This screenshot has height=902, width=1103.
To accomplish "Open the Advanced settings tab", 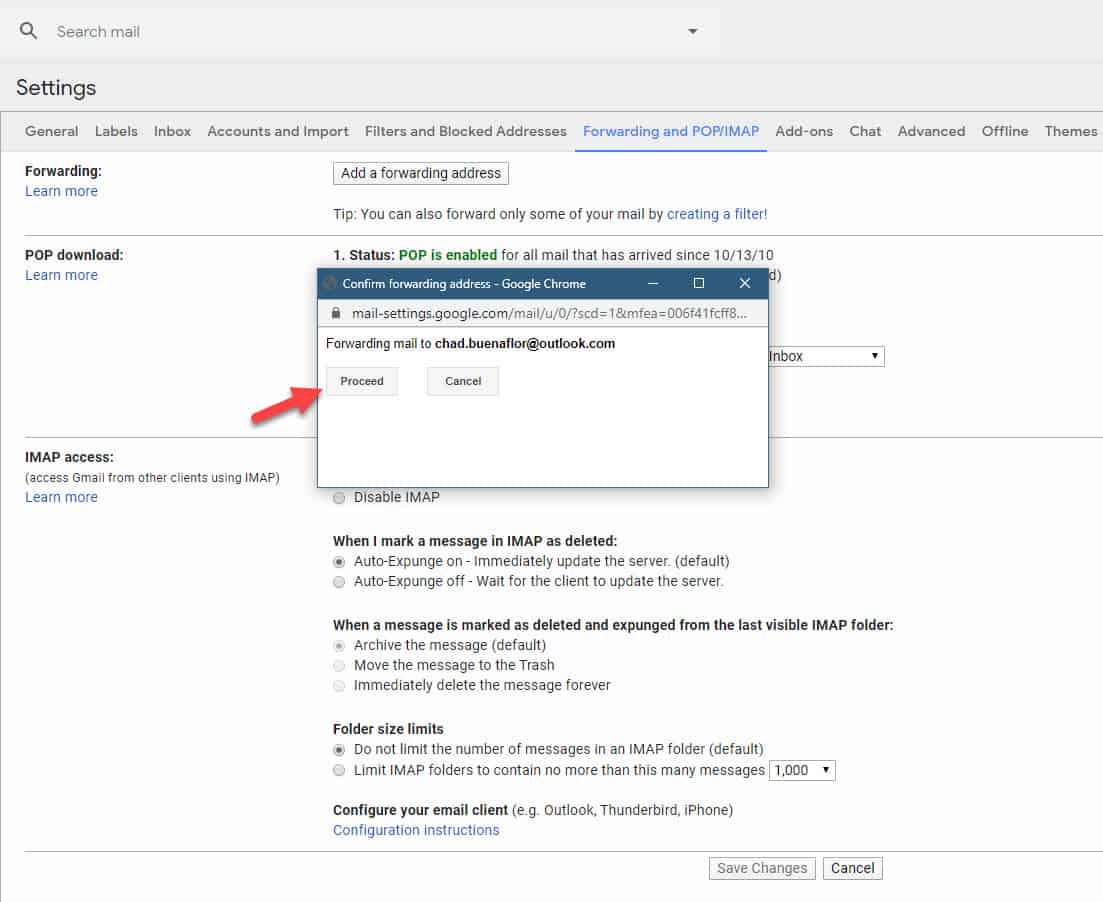I will [931, 131].
